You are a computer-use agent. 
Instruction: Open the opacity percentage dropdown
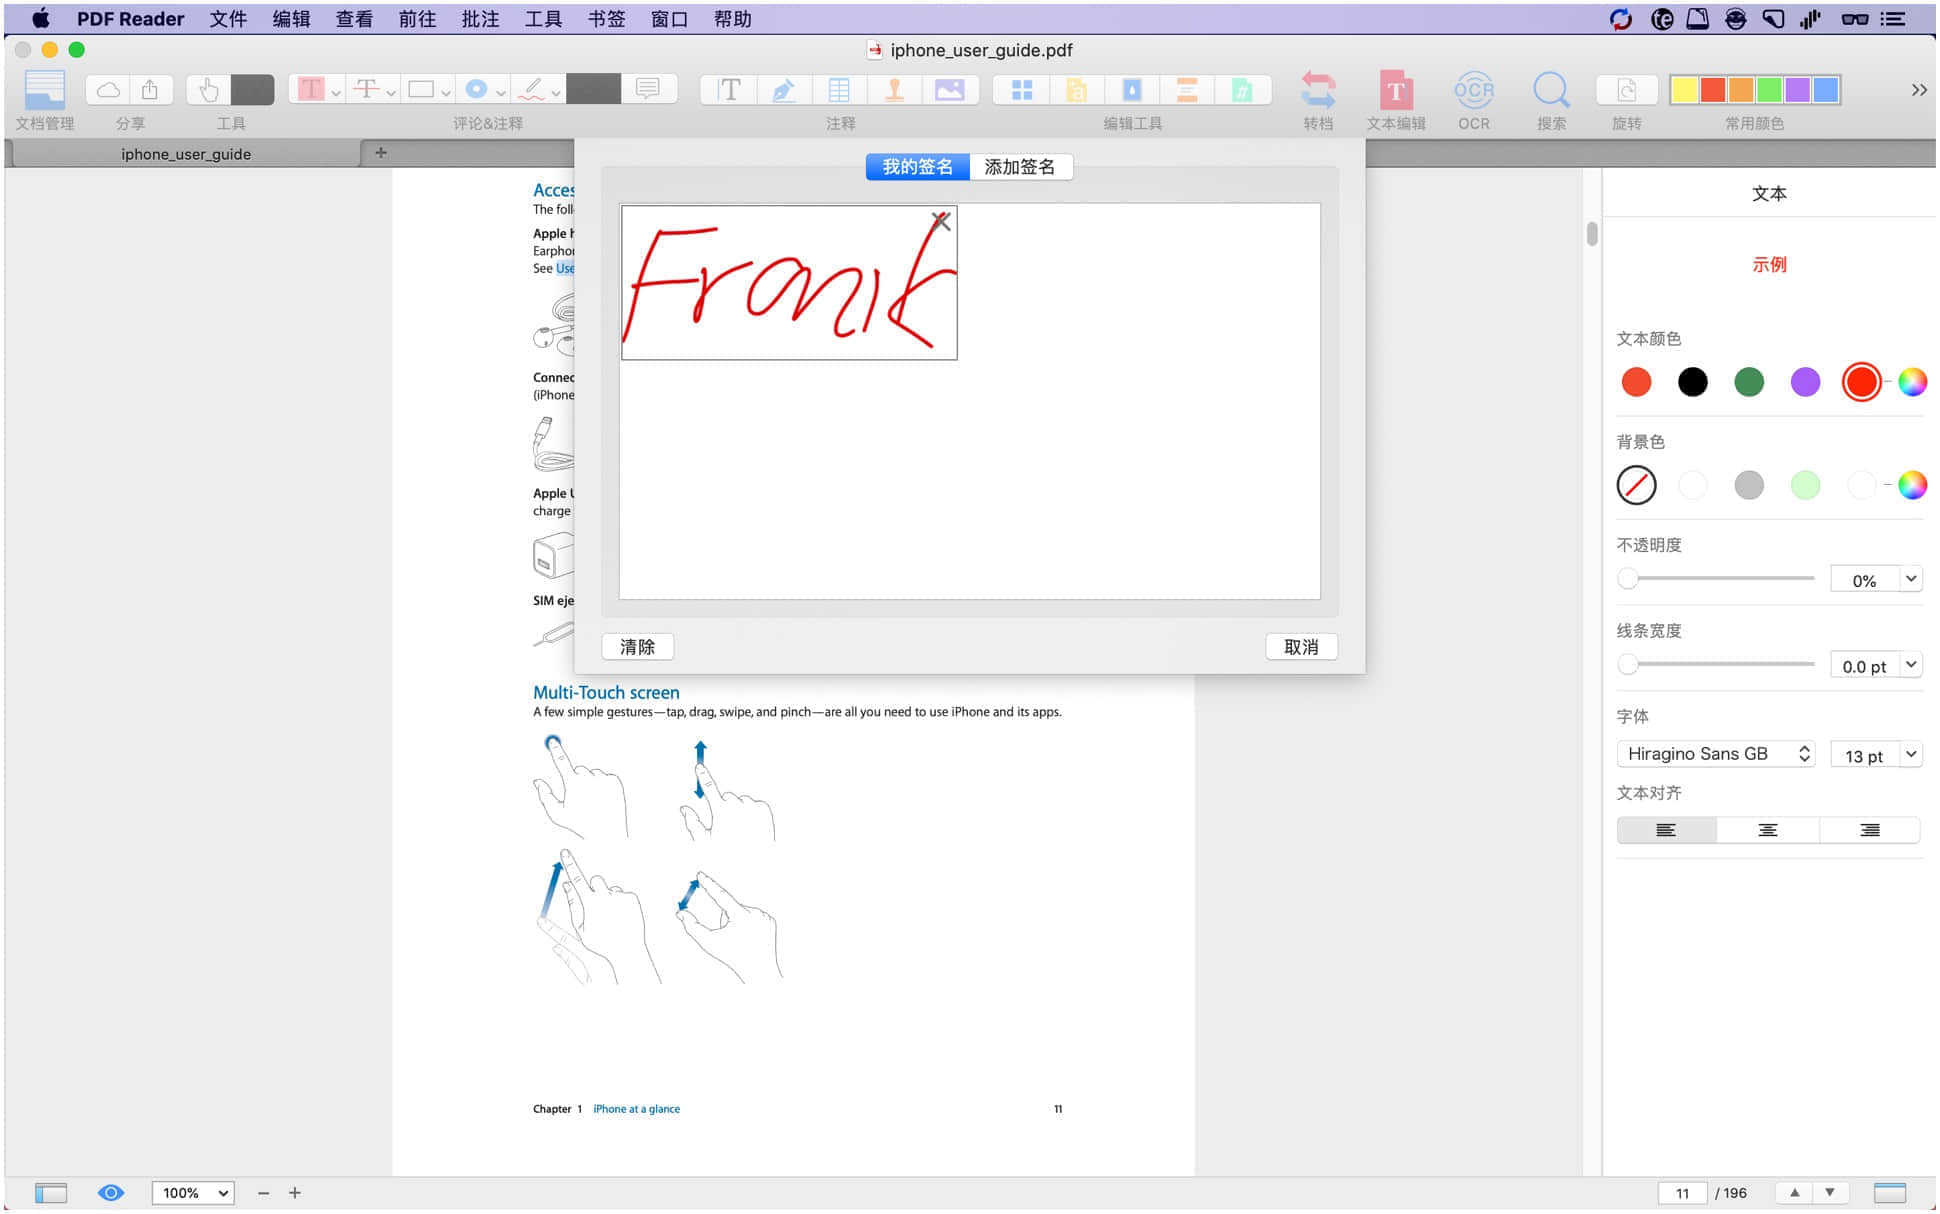pyautogui.click(x=1911, y=579)
